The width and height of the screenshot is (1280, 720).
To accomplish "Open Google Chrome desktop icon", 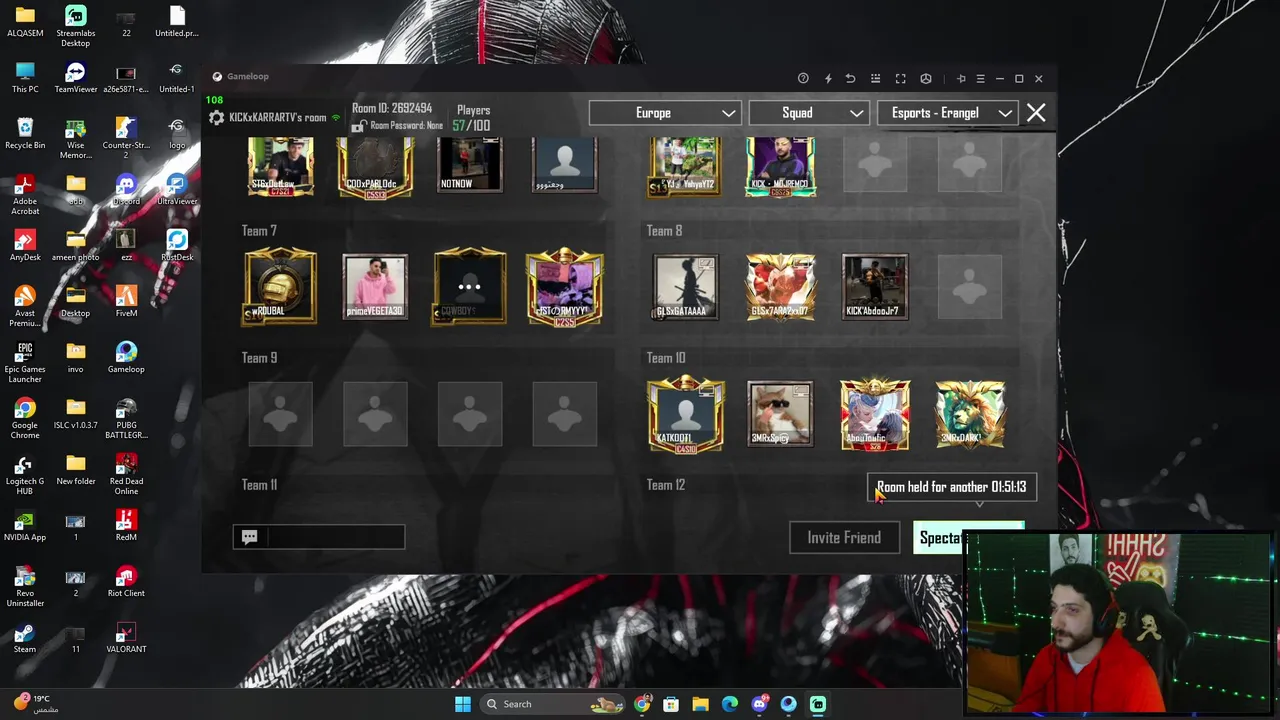I will 25,419.
